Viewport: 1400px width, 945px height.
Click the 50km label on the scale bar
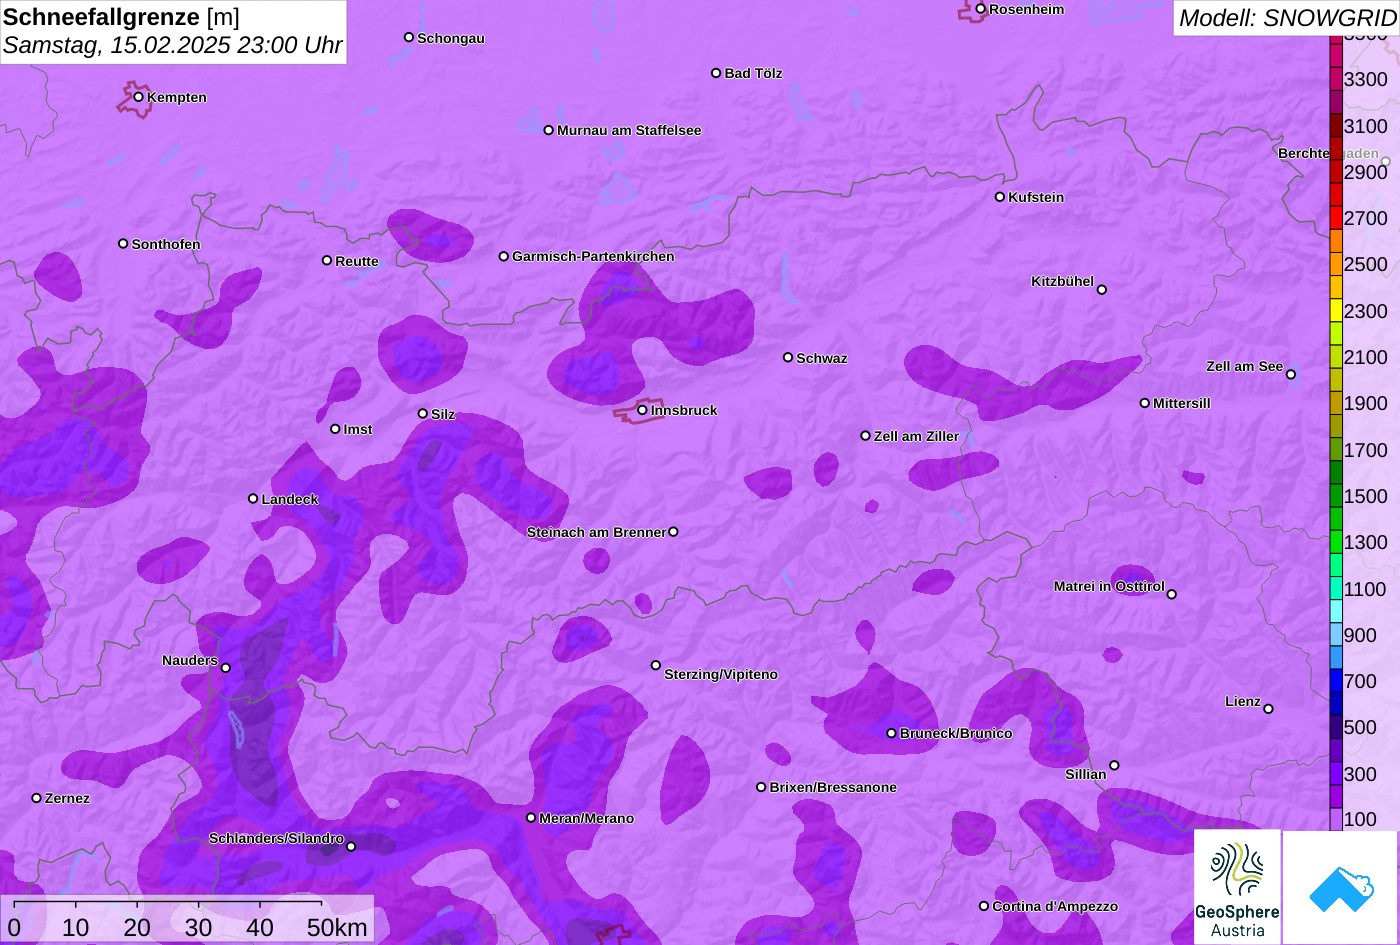[337, 927]
